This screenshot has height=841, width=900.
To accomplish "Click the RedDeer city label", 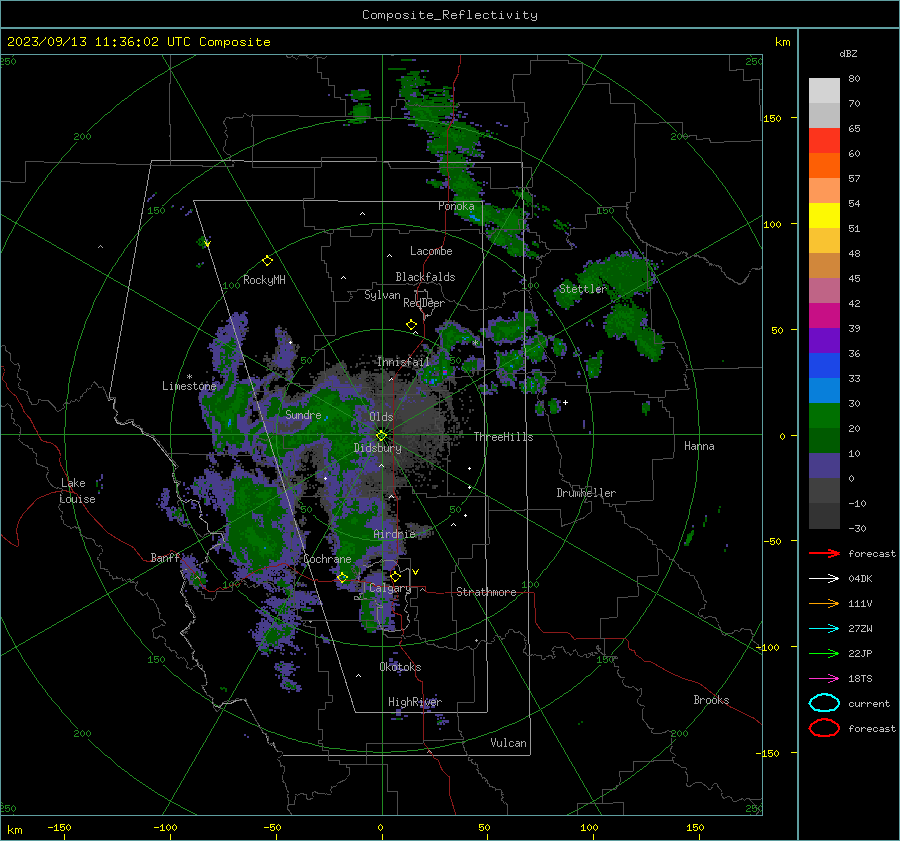I will pyautogui.click(x=424, y=303).
